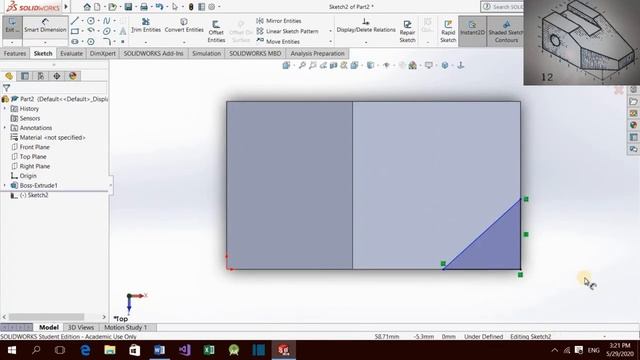Click Mirror Entities
The image size is (640, 360).
pyautogui.click(x=279, y=21)
